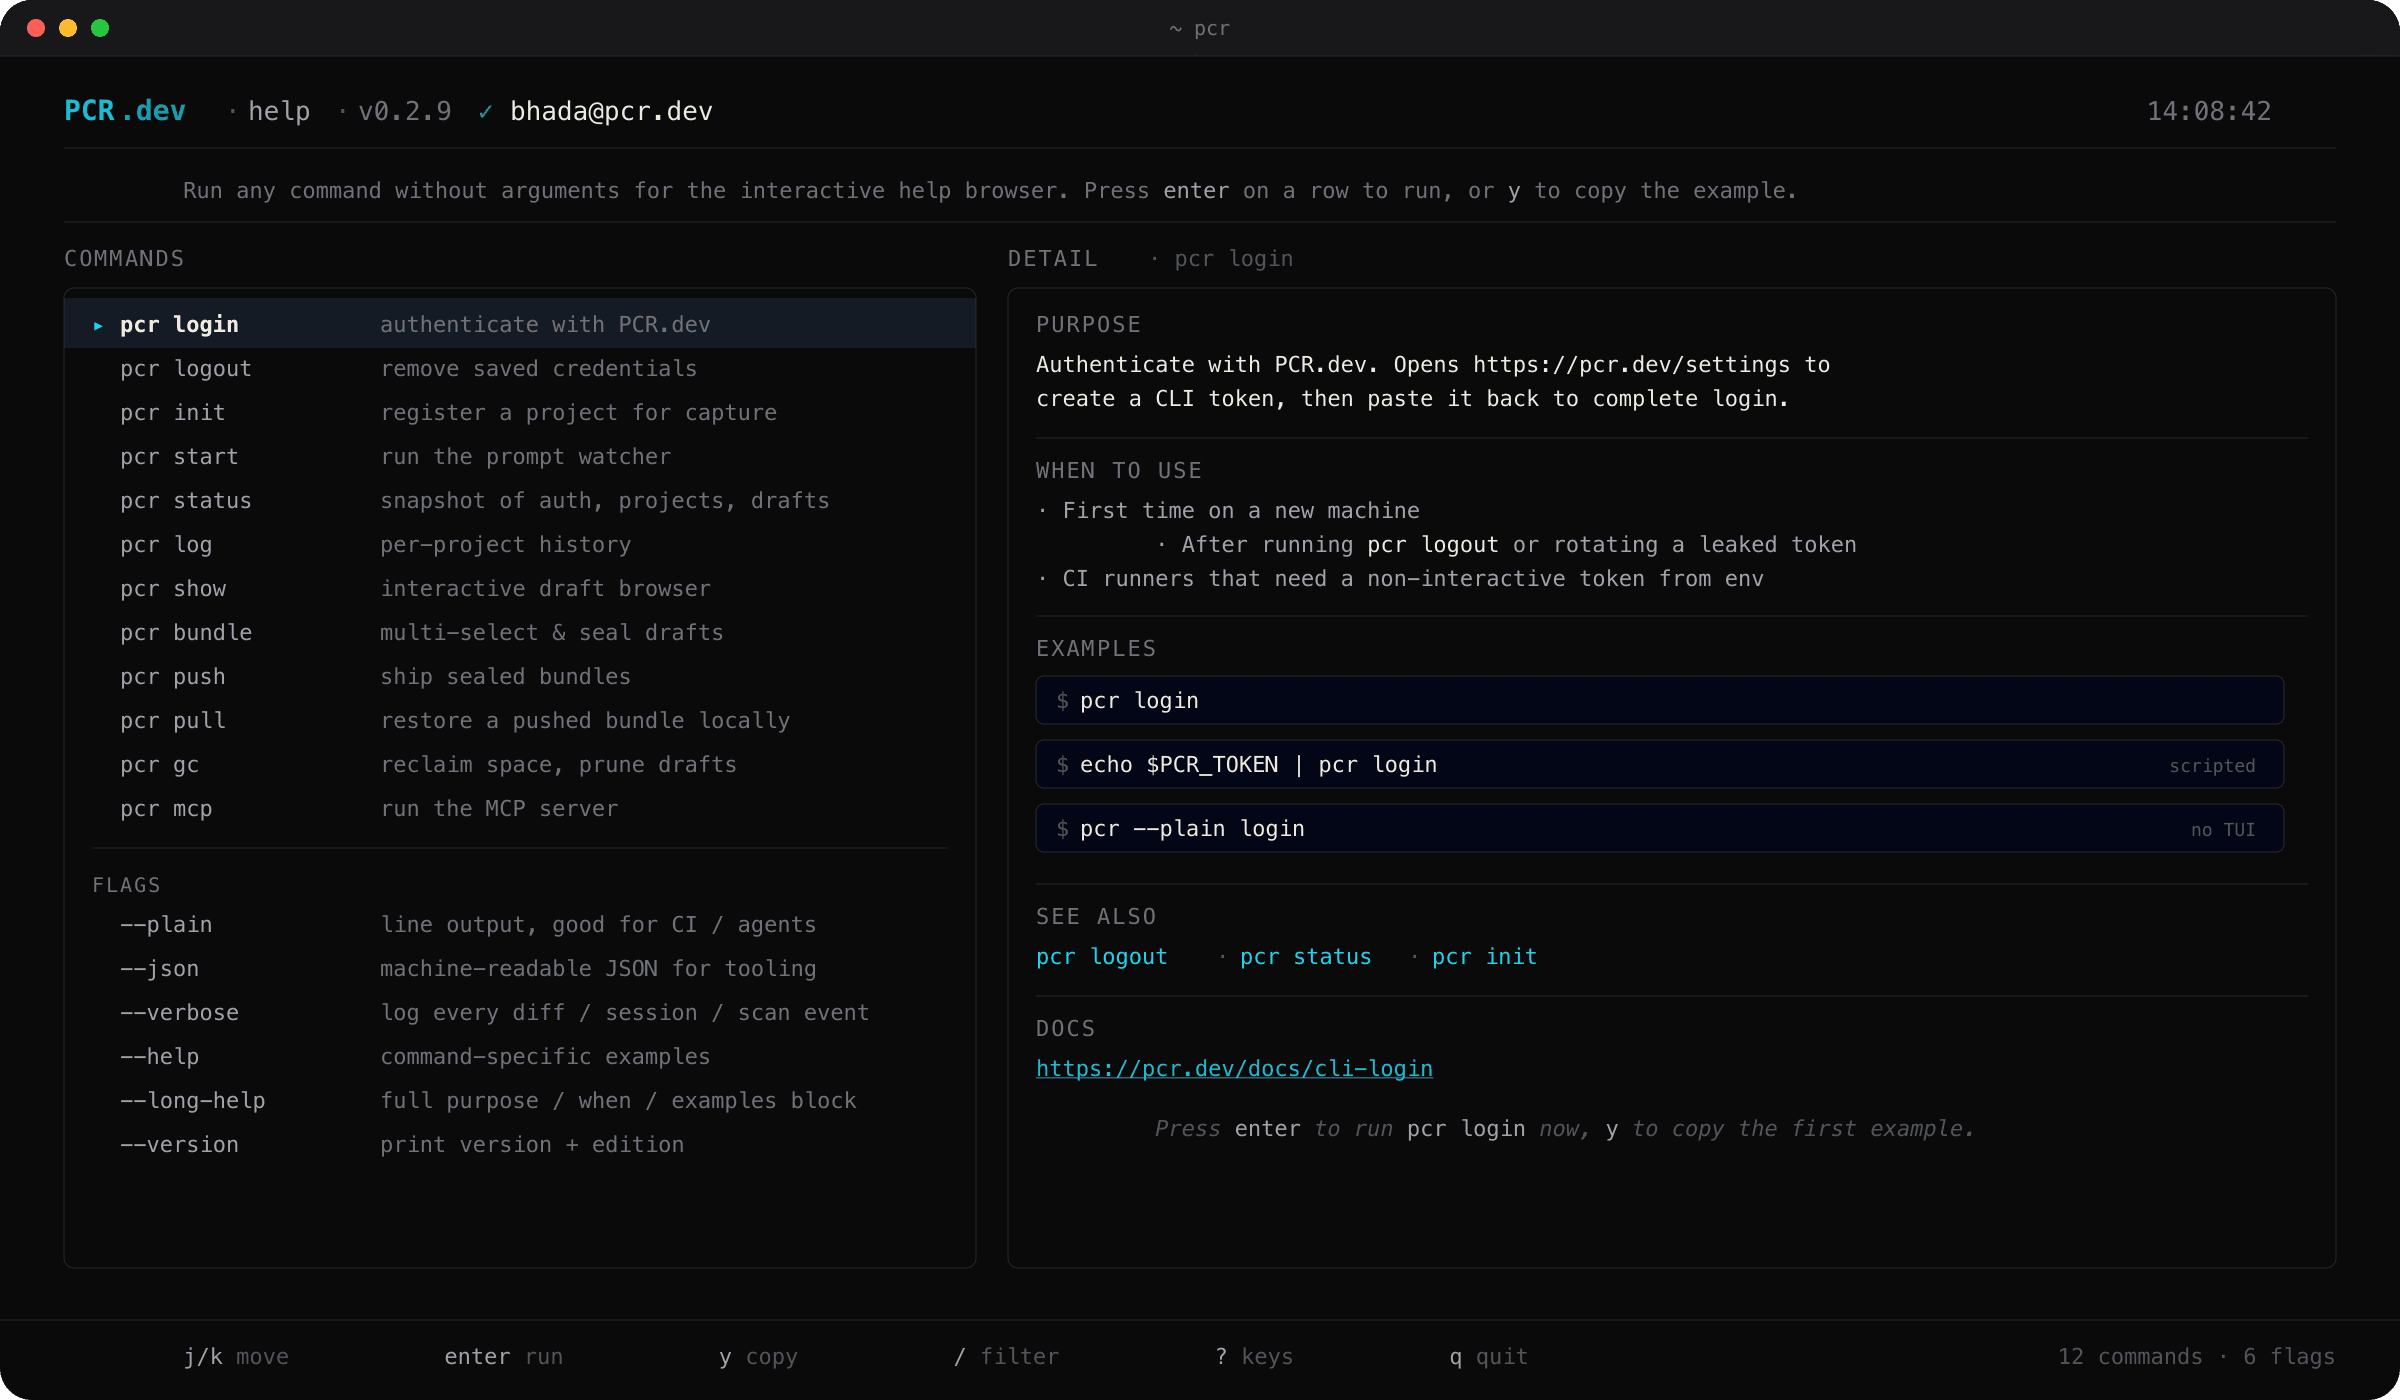Image resolution: width=2400 pixels, height=1400 pixels.
Task: Close the terminal window with red button
Action: 36,28
